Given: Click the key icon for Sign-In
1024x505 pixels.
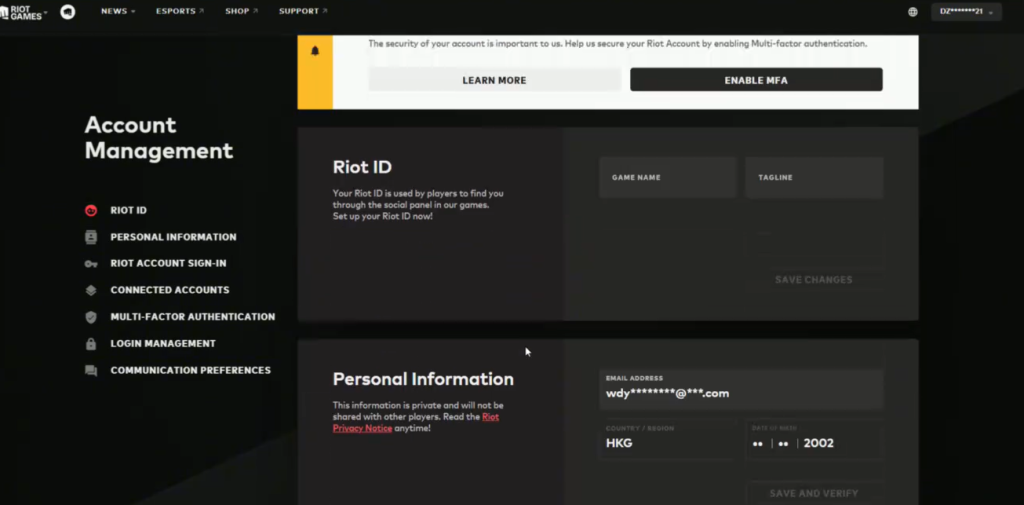Looking at the screenshot, I should 91,264.
